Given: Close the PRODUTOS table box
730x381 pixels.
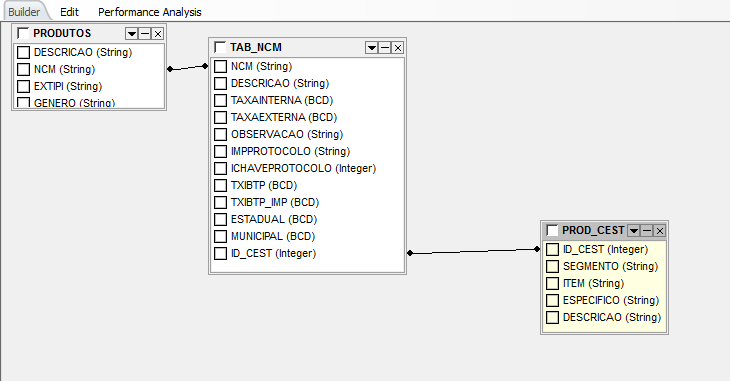Looking at the screenshot, I should pyautogui.click(x=158, y=34).
